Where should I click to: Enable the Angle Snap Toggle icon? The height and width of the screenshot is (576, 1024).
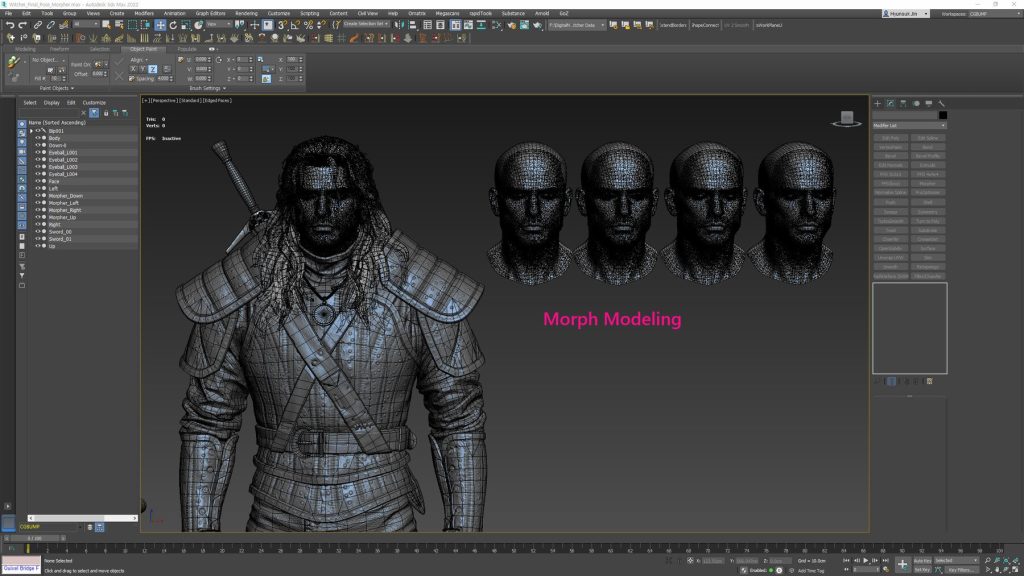pyautogui.click(x=295, y=25)
